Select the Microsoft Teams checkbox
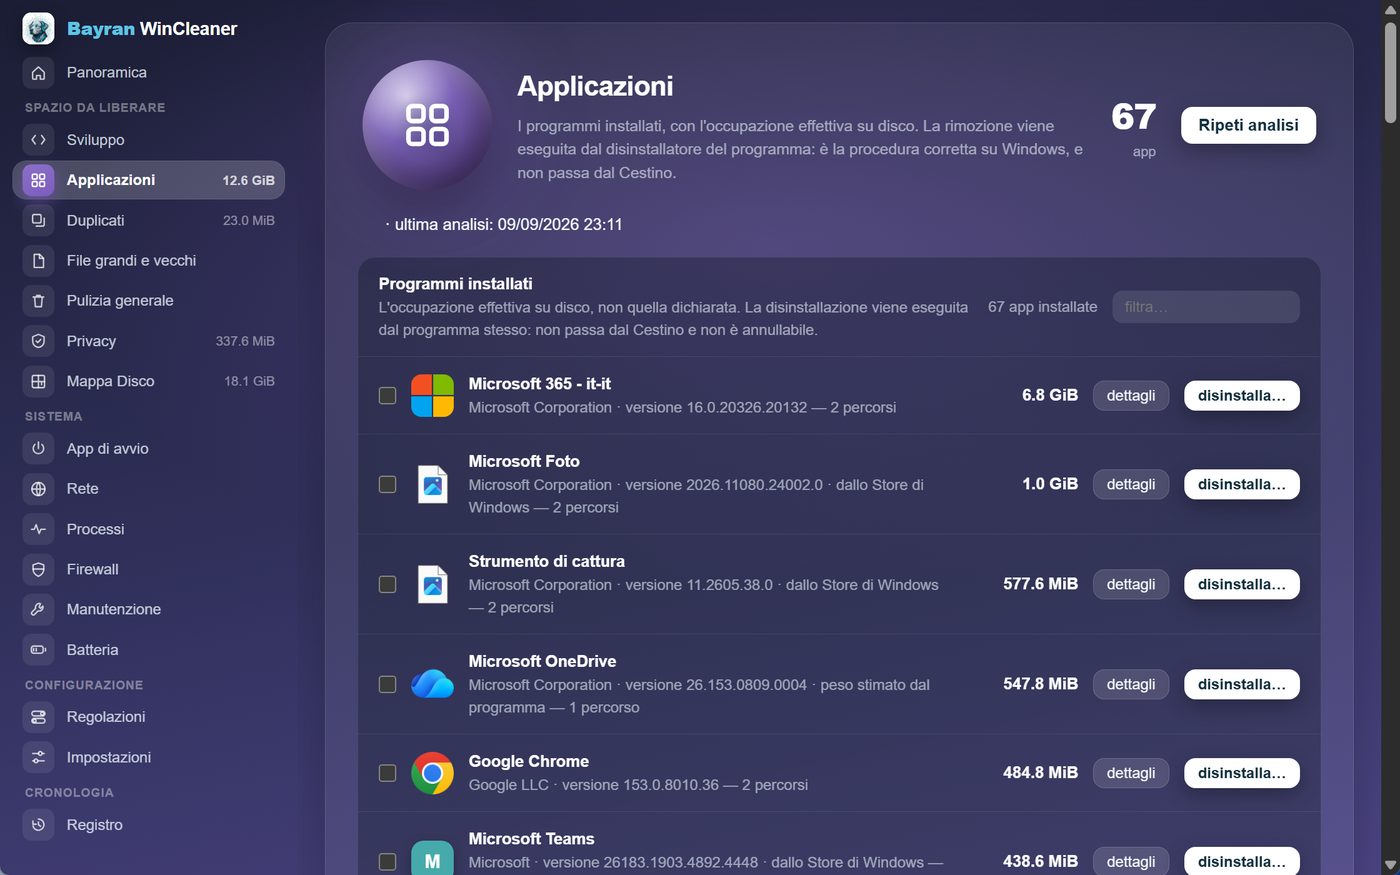The image size is (1400, 875). [x=387, y=861]
